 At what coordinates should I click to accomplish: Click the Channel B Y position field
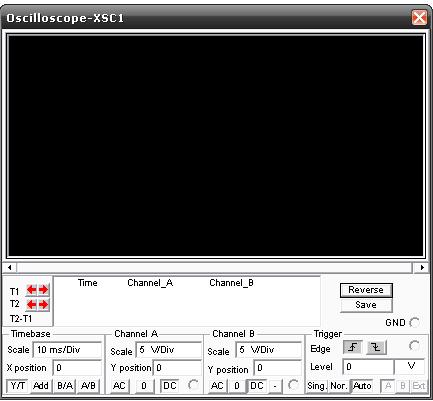(278, 368)
